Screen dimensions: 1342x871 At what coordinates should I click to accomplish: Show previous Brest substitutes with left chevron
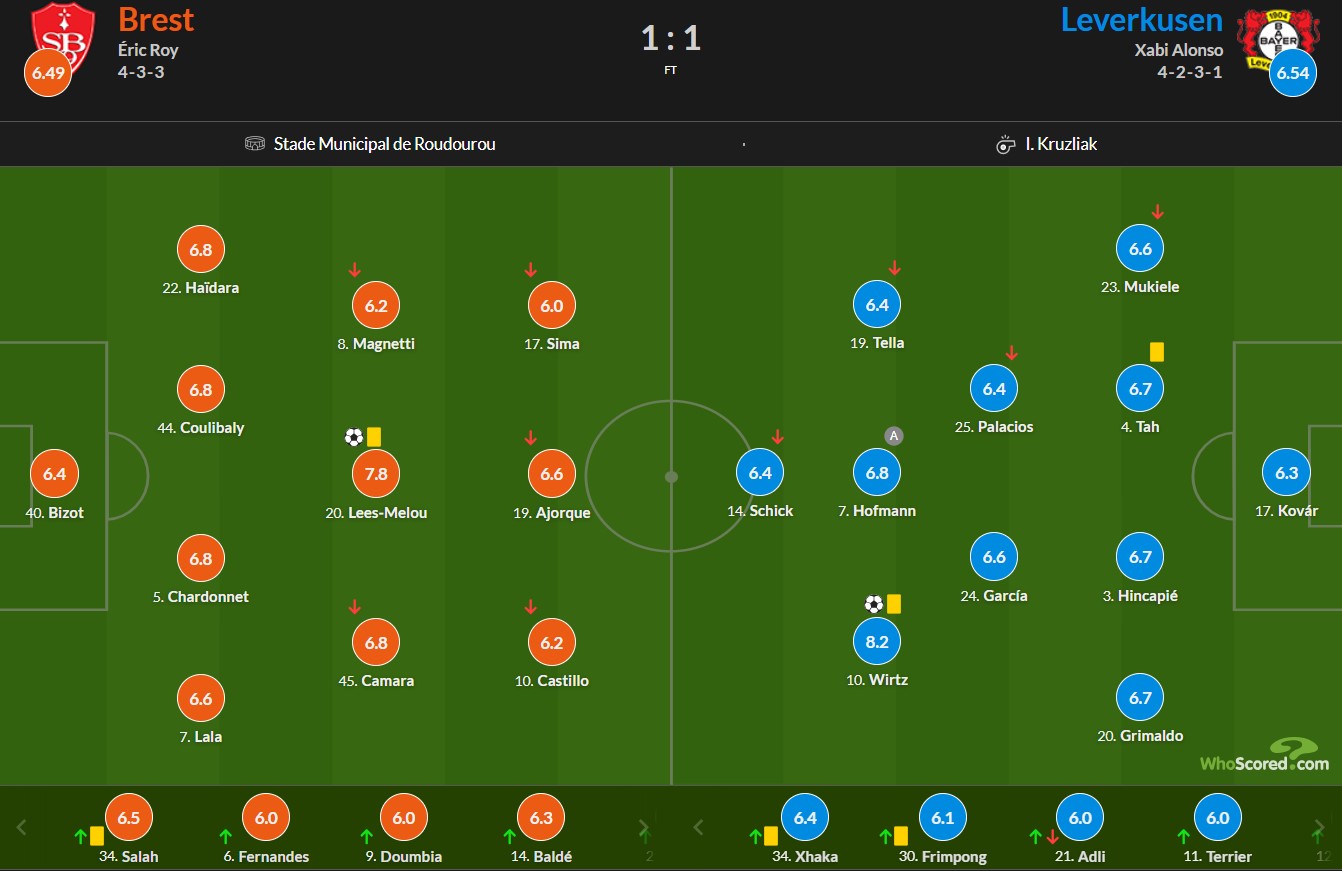22,828
